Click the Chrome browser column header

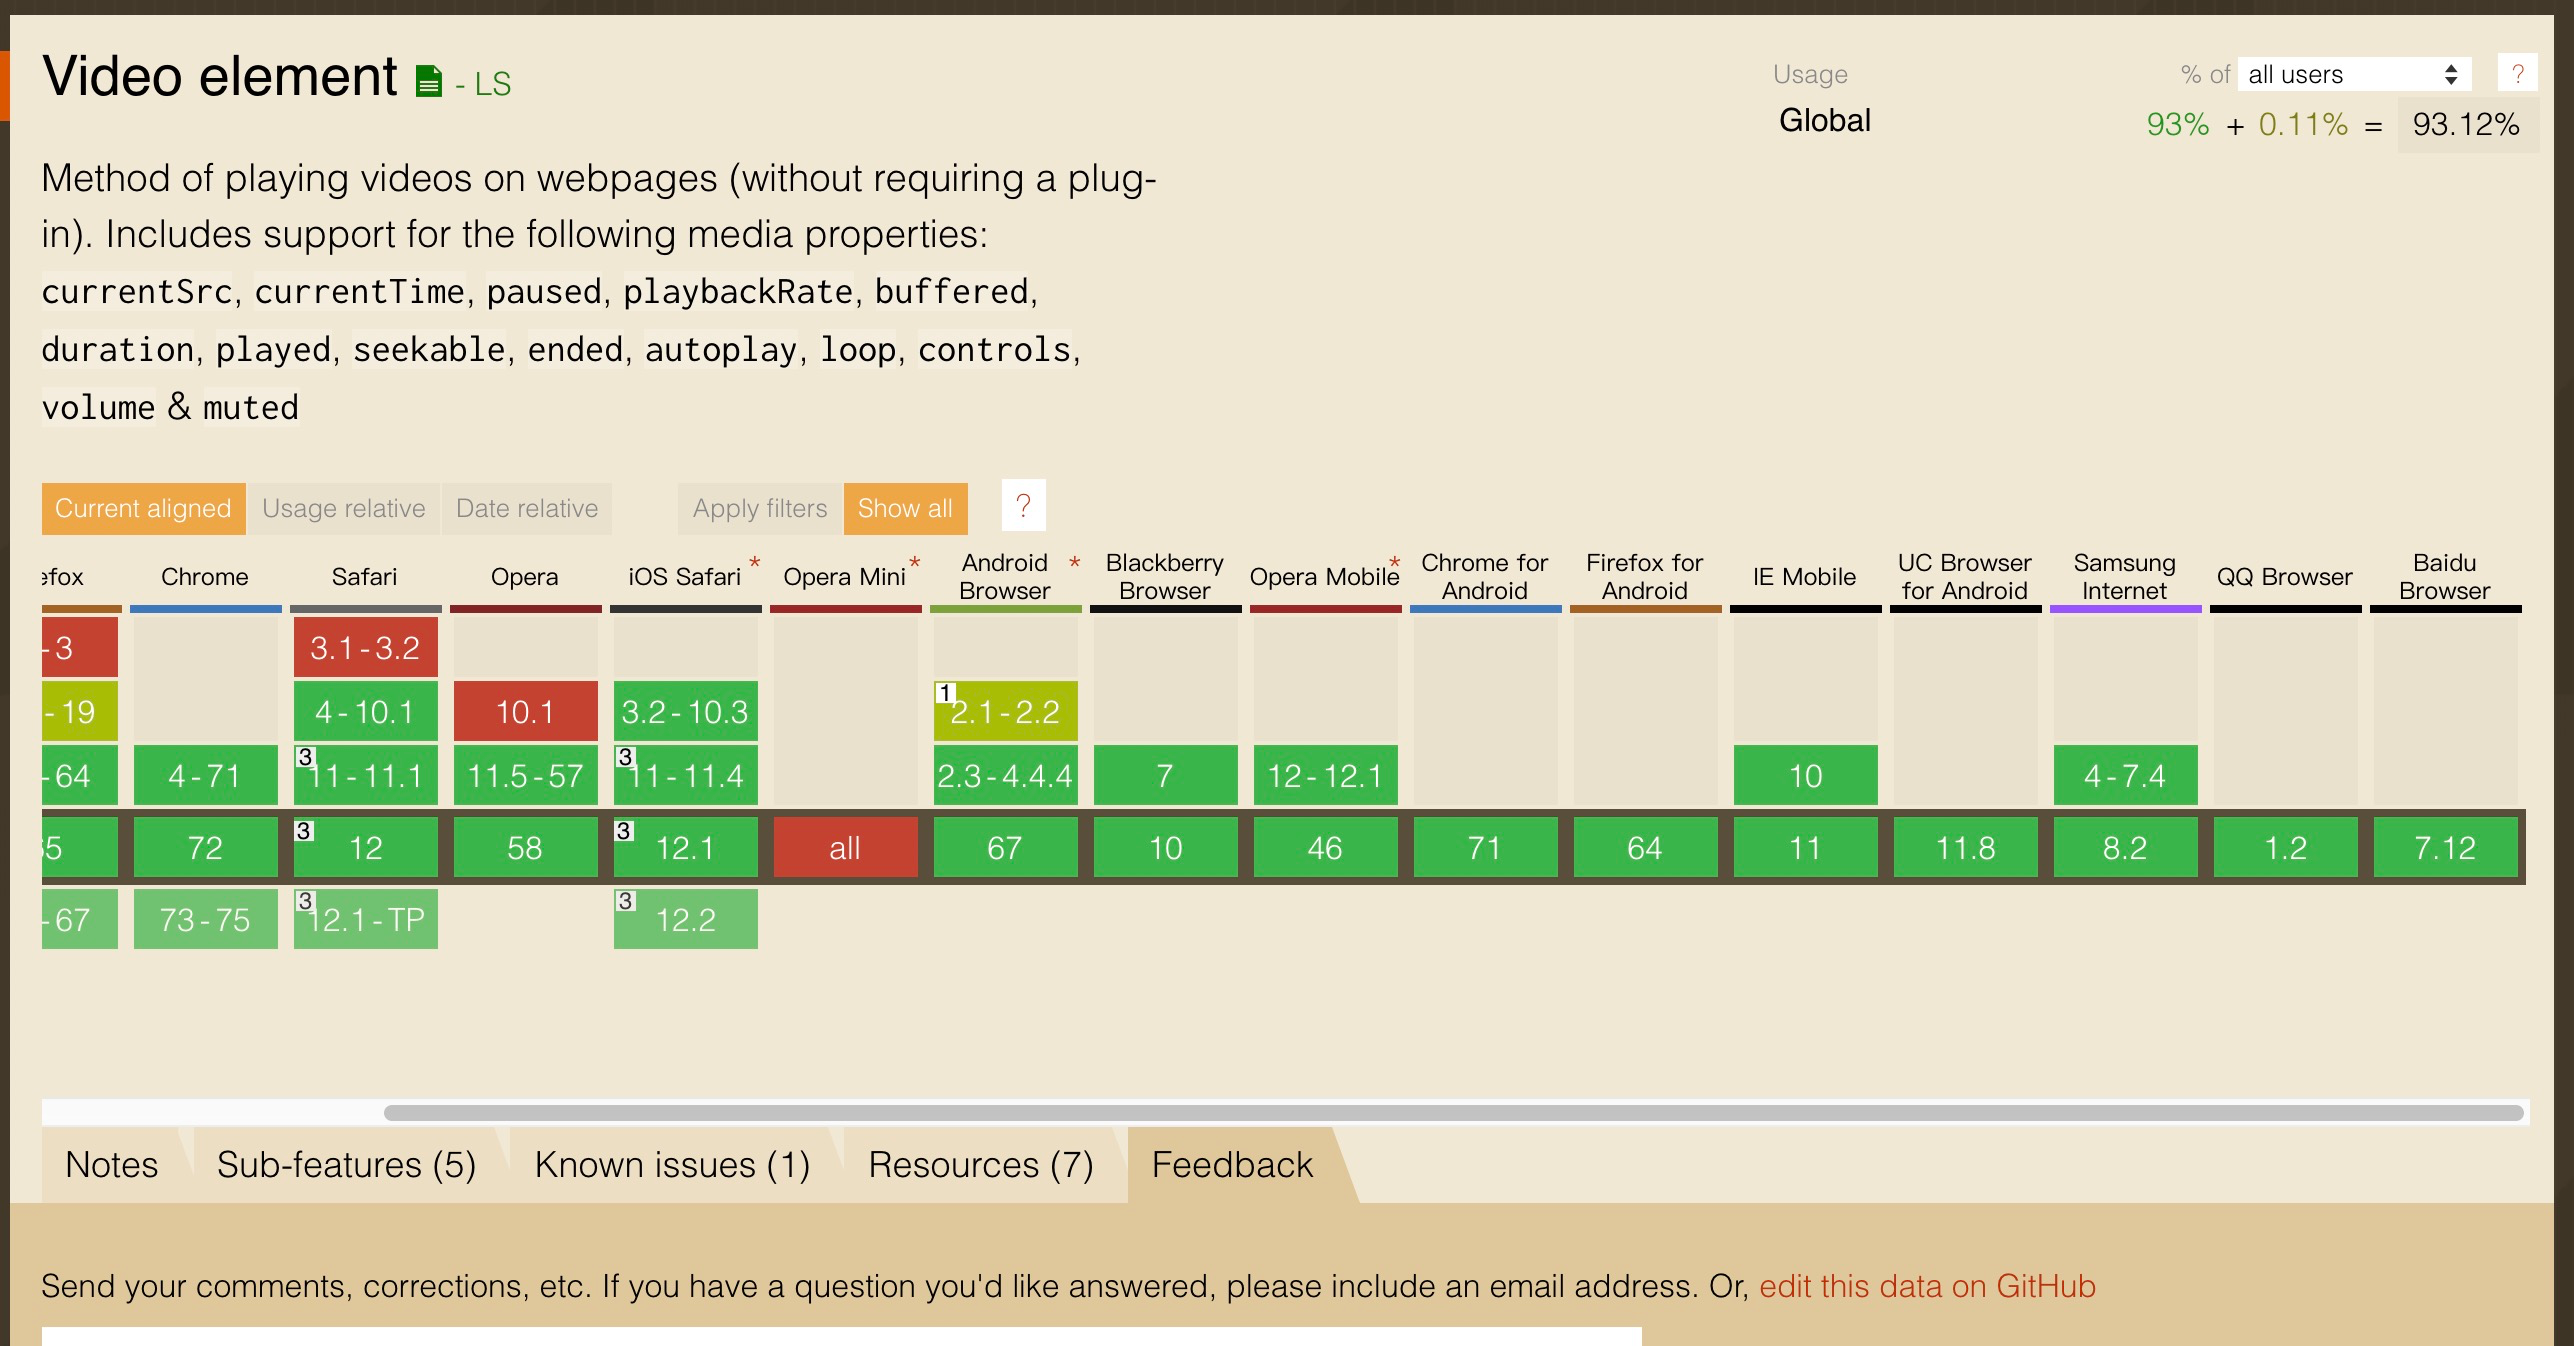pos(205,577)
